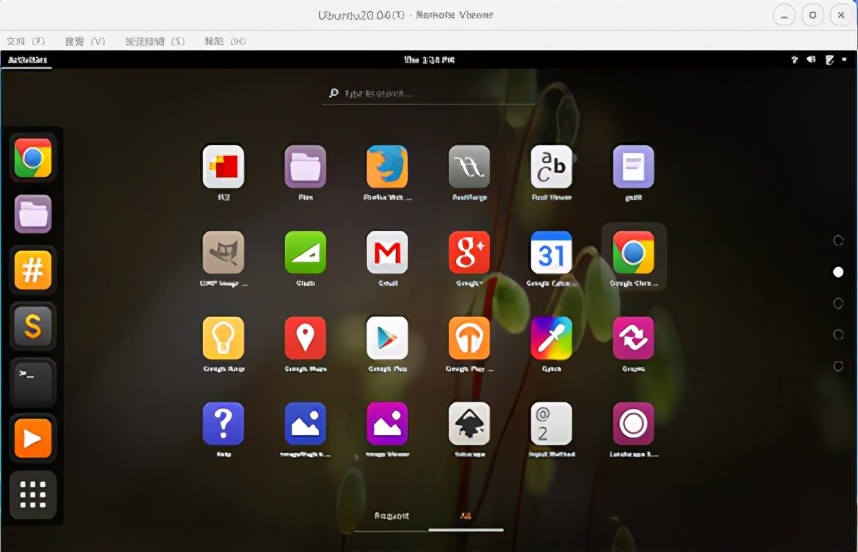Open Image Viewer magenta picture app
Image resolution: width=858 pixels, height=552 pixels.
pos(387,423)
